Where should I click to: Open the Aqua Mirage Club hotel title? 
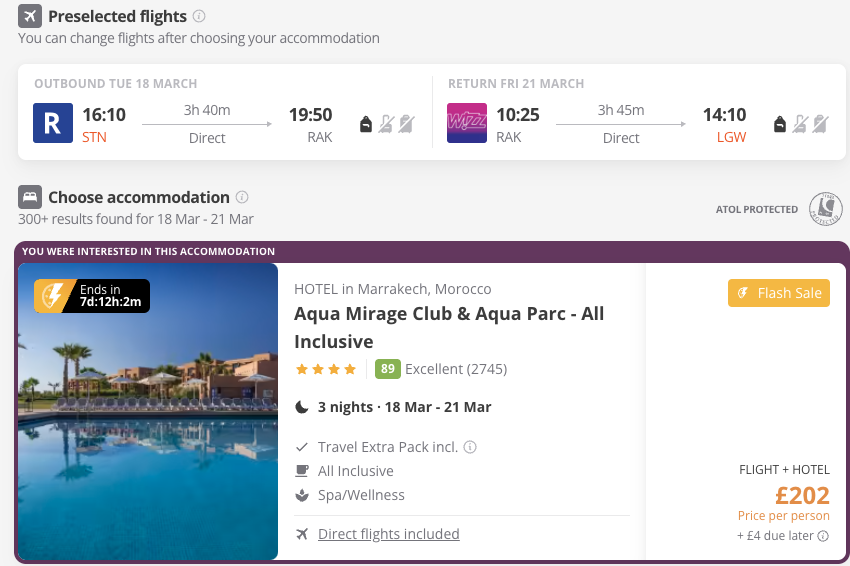[x=449, y=327]
